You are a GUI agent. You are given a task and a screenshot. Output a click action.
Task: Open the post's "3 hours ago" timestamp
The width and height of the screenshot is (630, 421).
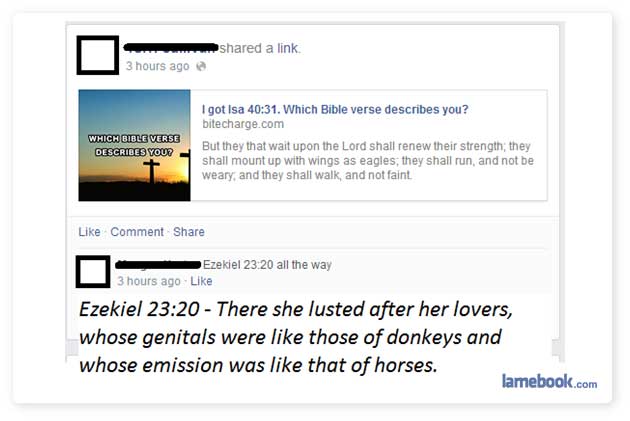[157, 67]
